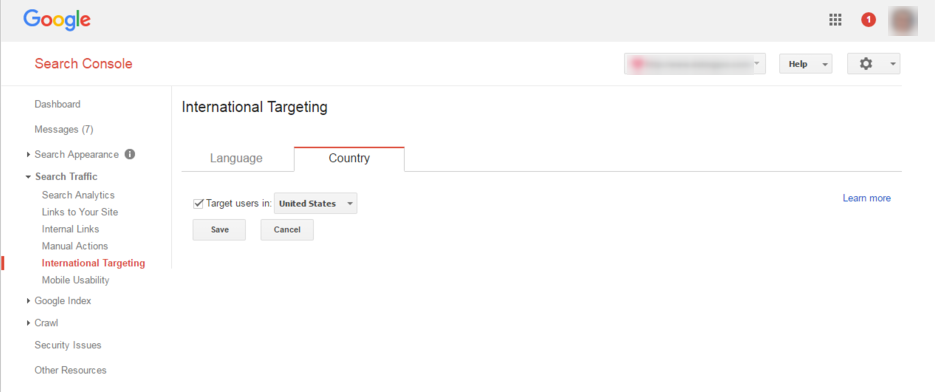Click the Settings dropdown arrow beside the gear
935x392 pixels.
[893, 64]
